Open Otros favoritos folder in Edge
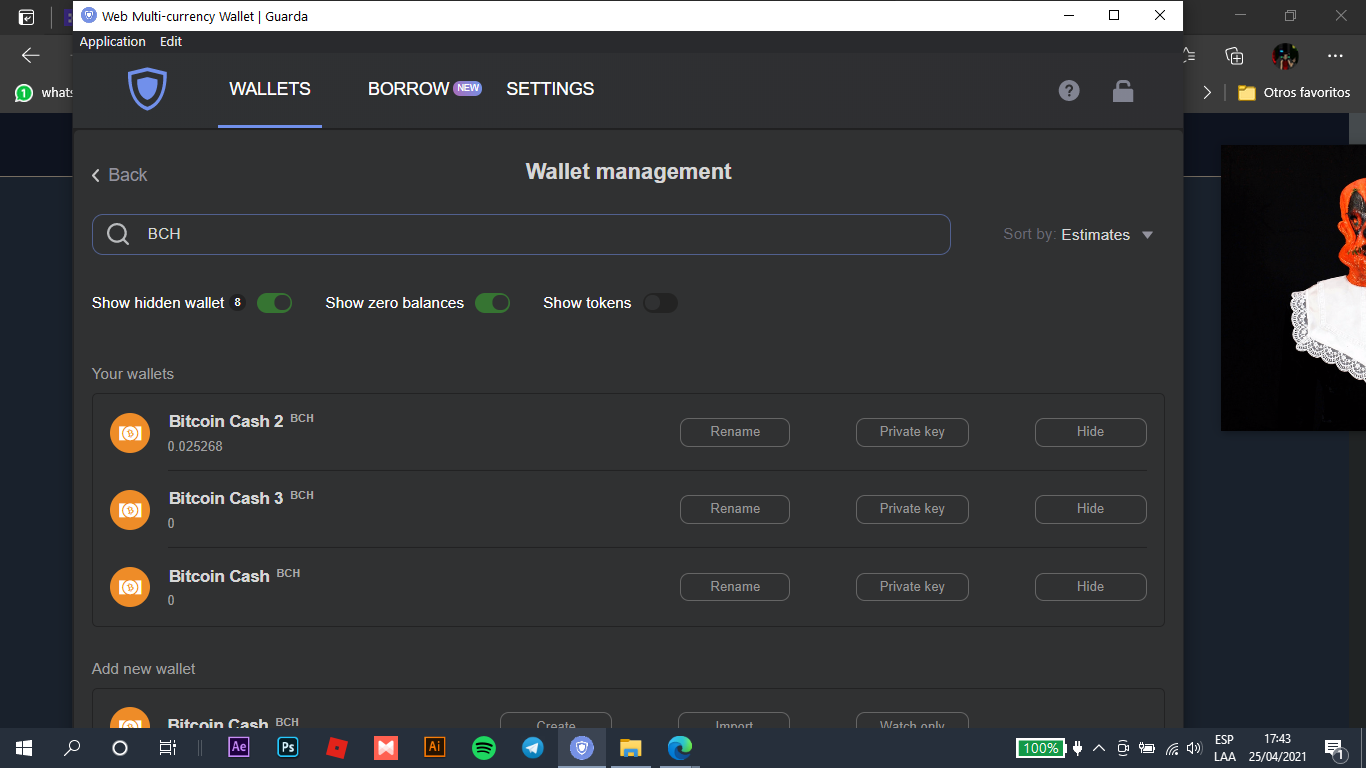This screenshot has width=1366, height=768. [x=1294, y=92]
